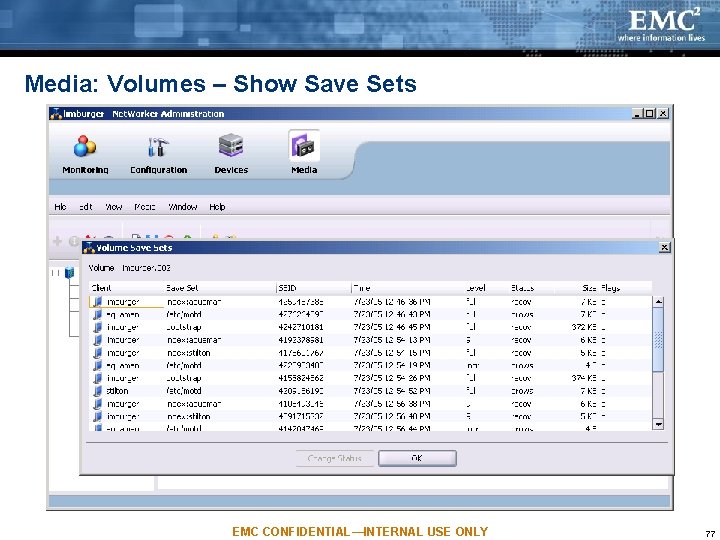The height and width of the screenshot is (540, 720).
Task: Select the time 7/23/05 12:56:38 PM
Action: pyautogui.click(x=392, y=404)
